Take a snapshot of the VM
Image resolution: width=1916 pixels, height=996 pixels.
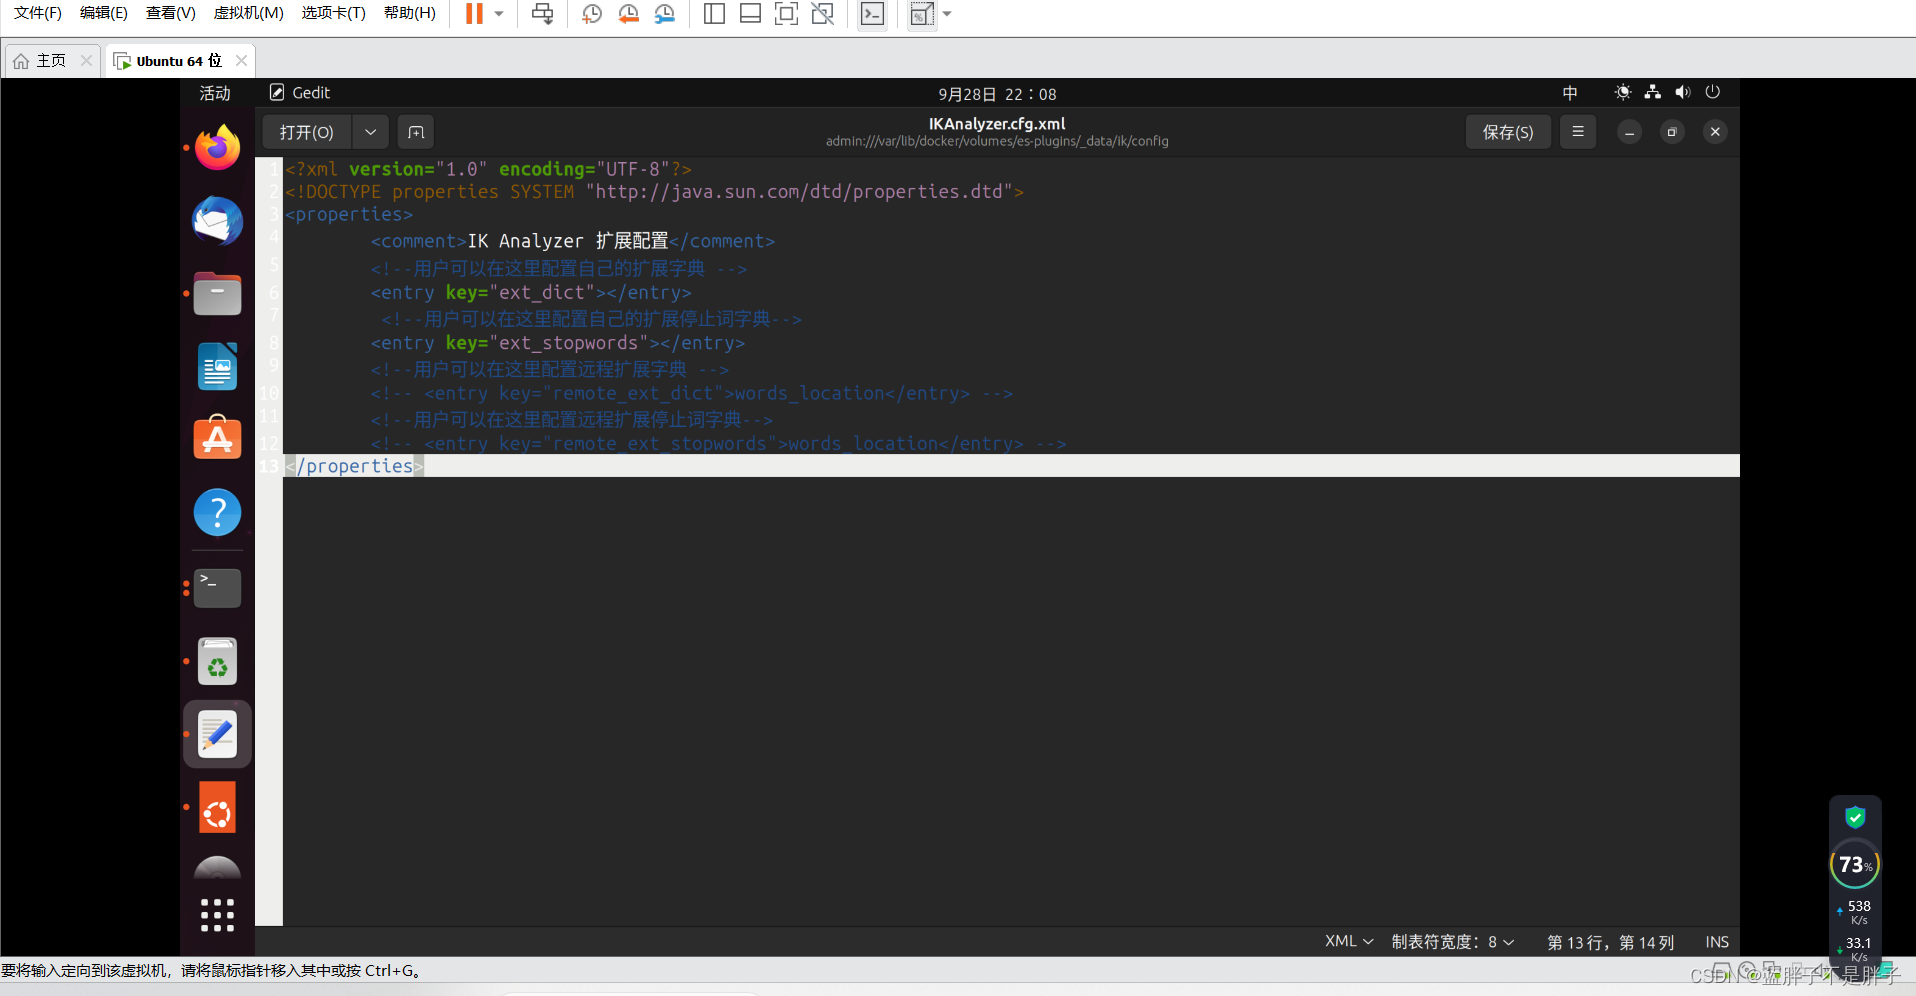592,14
